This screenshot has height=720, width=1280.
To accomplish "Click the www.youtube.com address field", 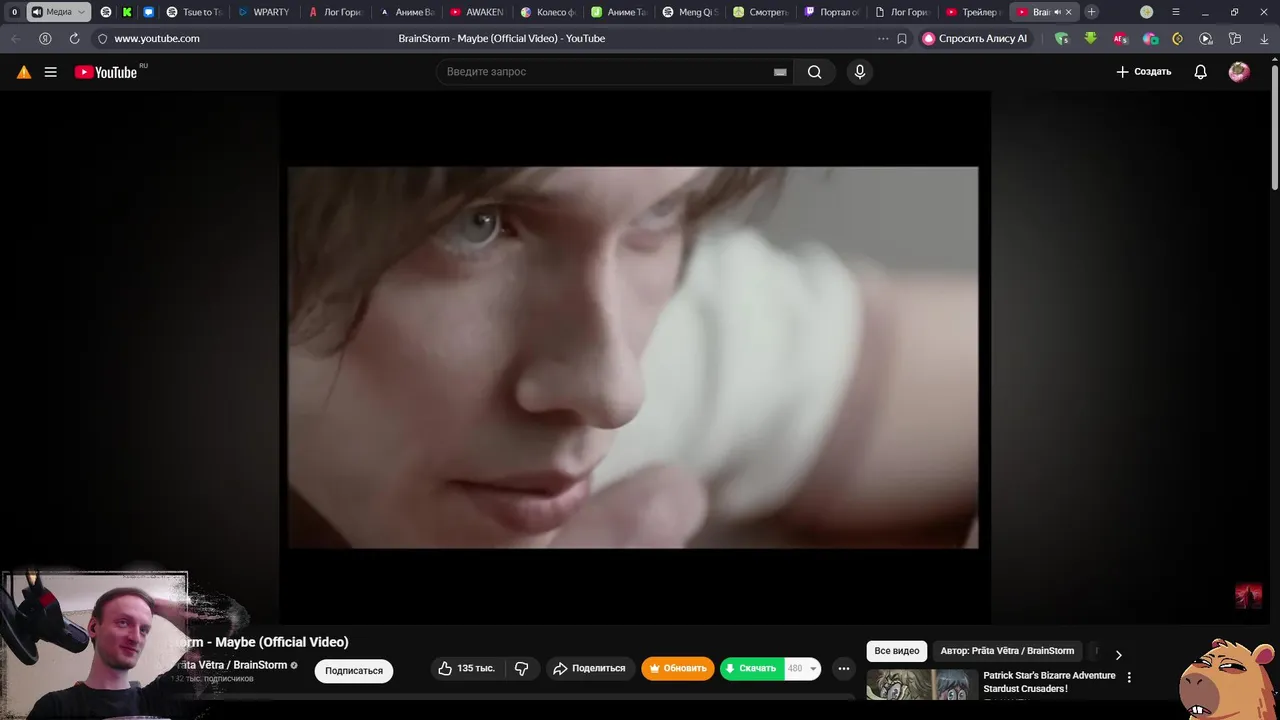I will tap(157, 39).
